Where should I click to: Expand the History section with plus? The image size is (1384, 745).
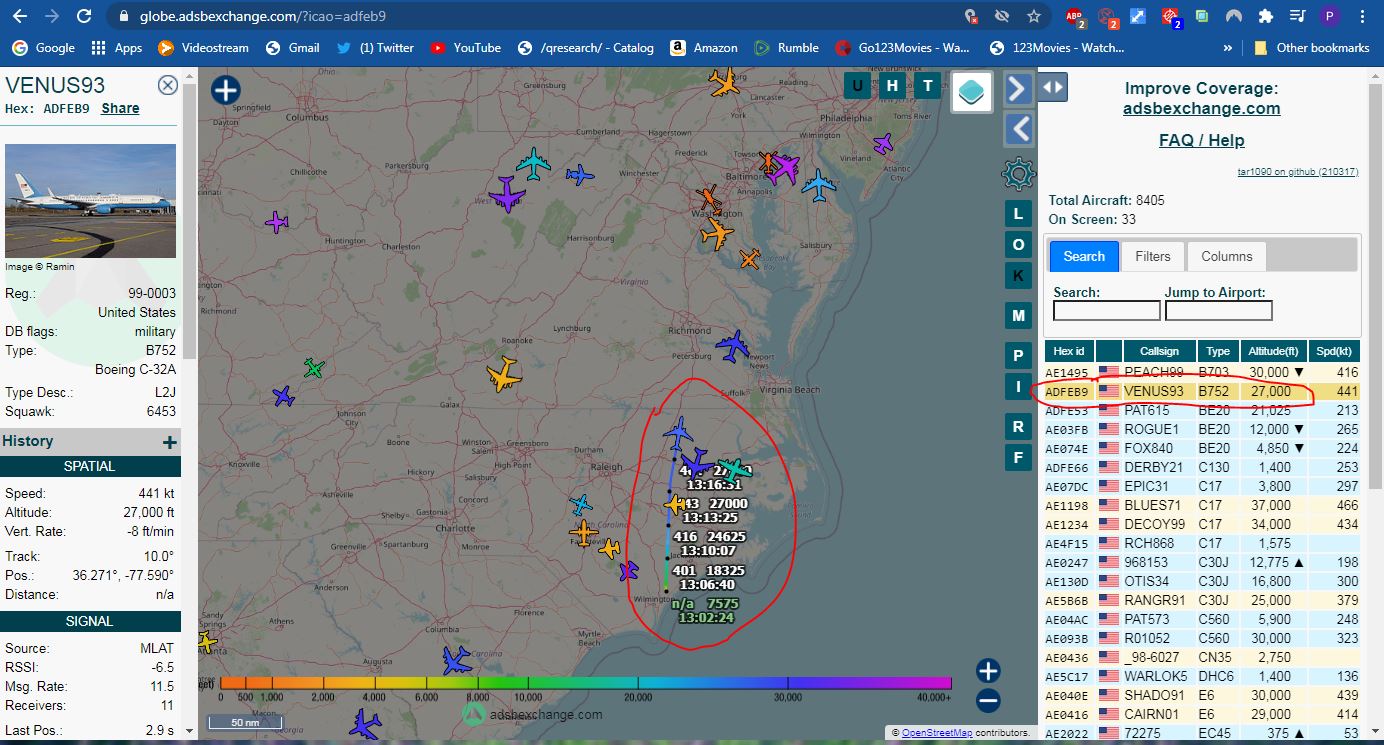(x=170, y=442)
